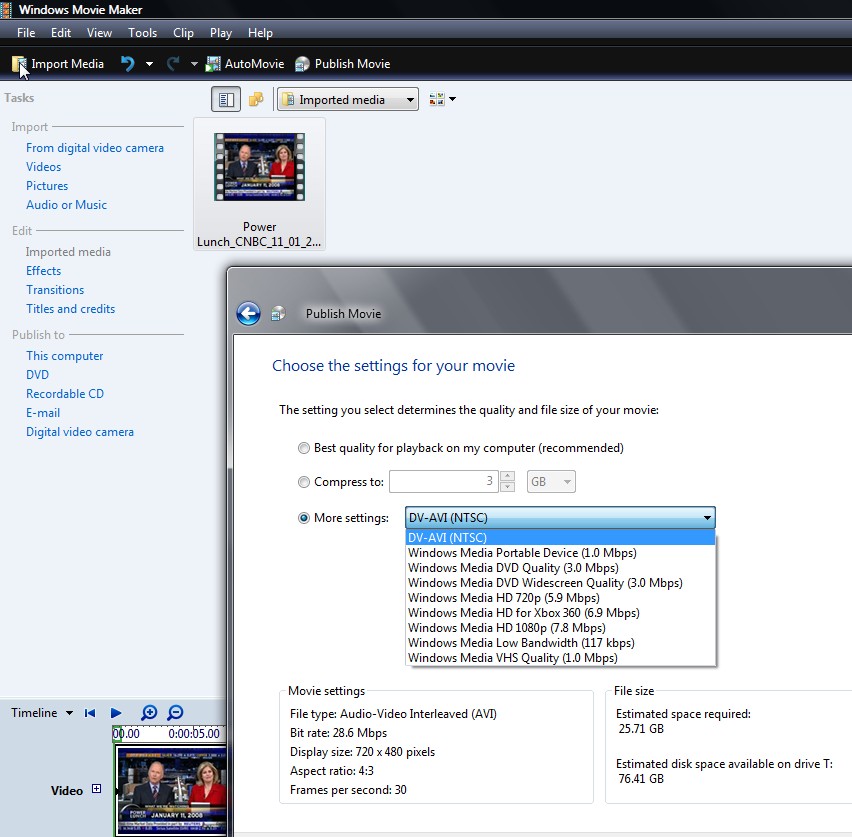The height and width of the screenshot is (837, 852).
Task: Open the Tools menu
Action: coord(142,33)
